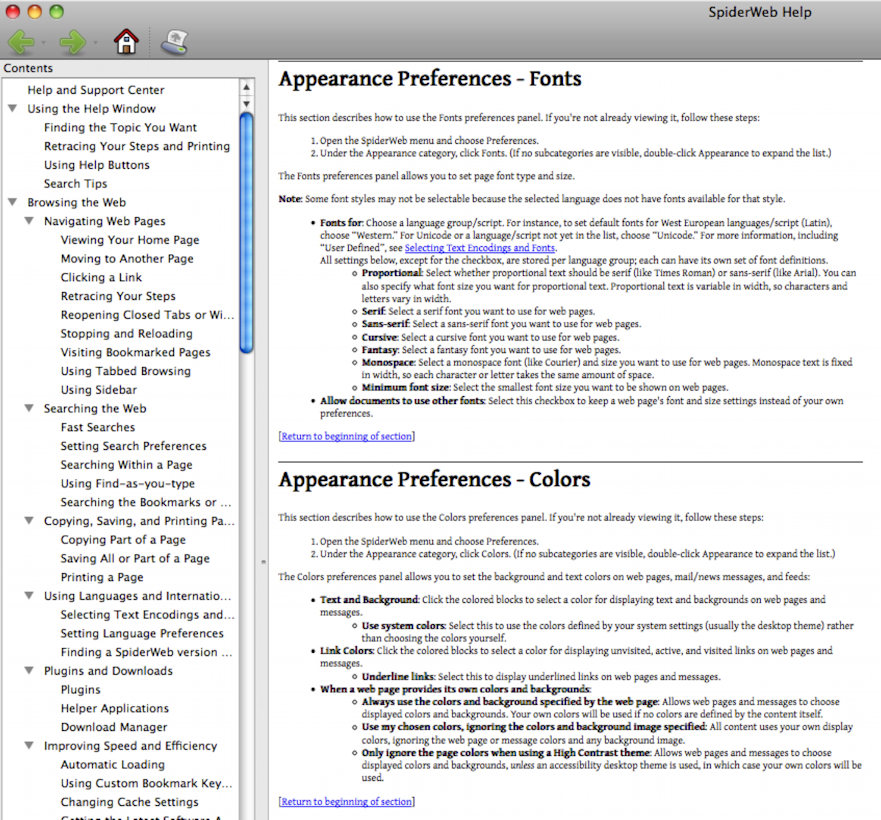
Task: Click the Appearance Preferences - Colors heading
Action: pyautogui.click(x=434, y=479)
